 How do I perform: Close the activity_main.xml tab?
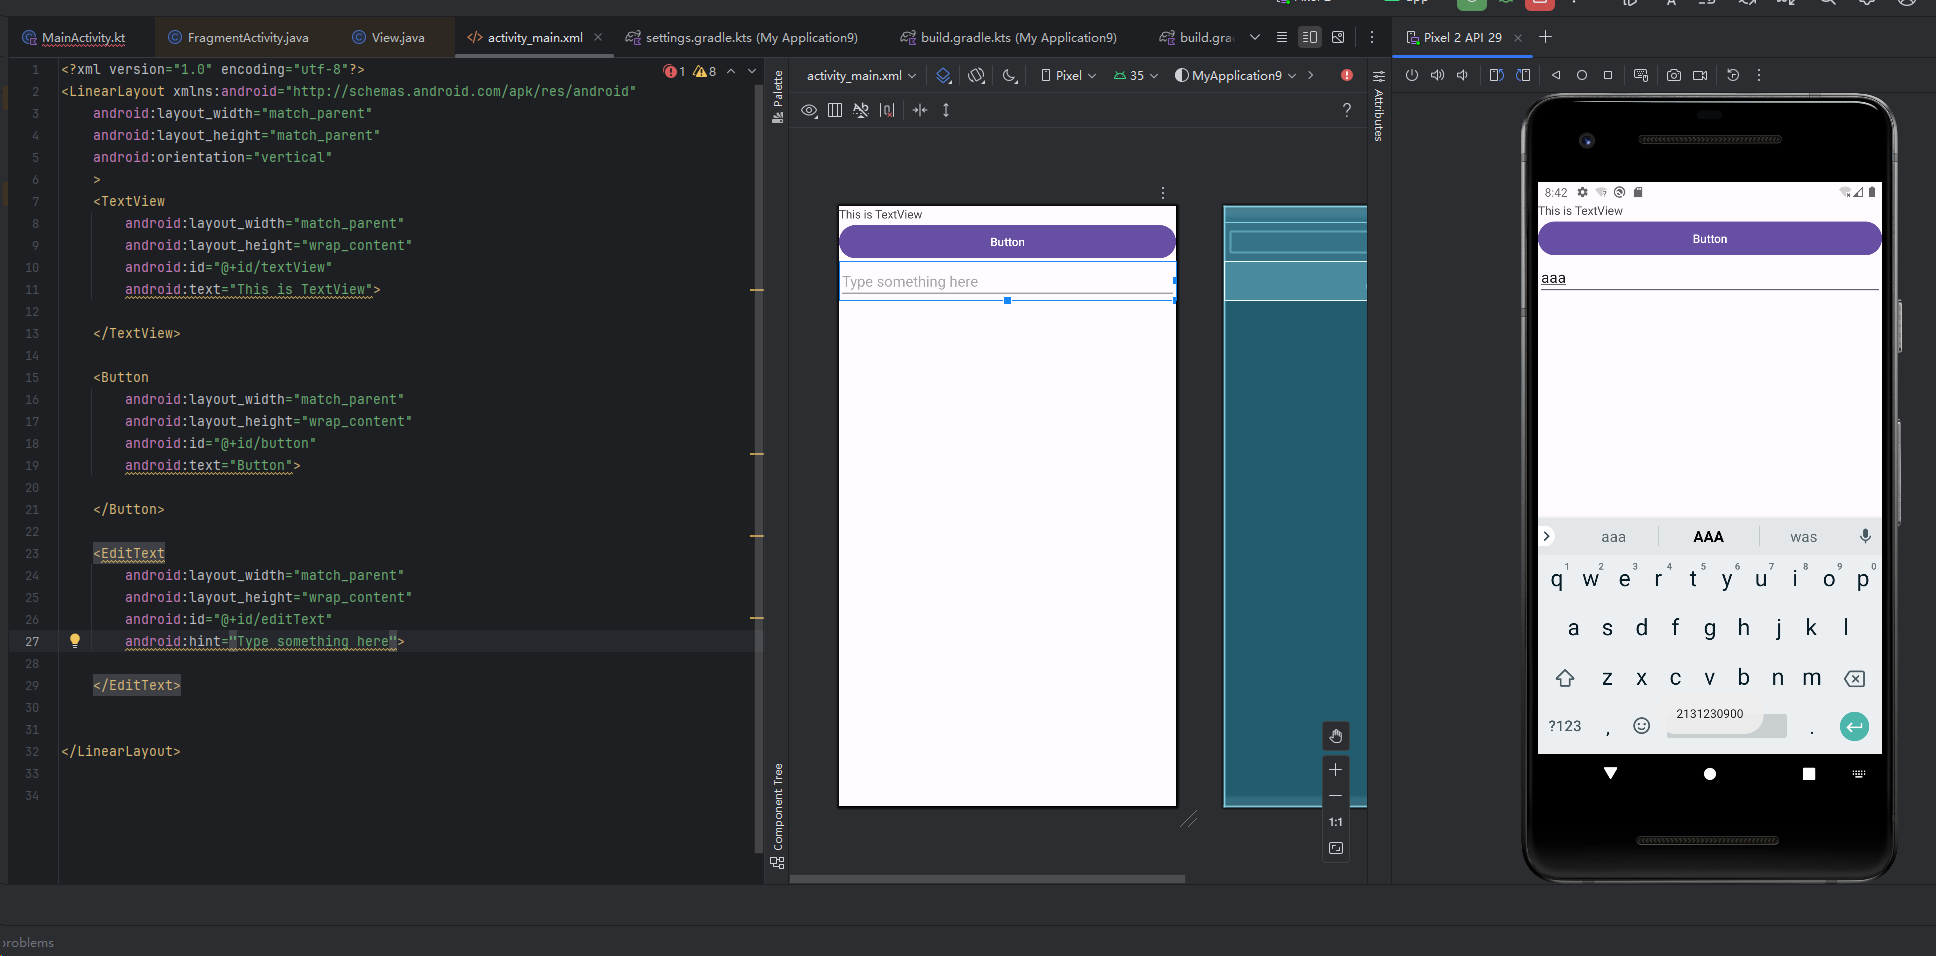point(598,37)
